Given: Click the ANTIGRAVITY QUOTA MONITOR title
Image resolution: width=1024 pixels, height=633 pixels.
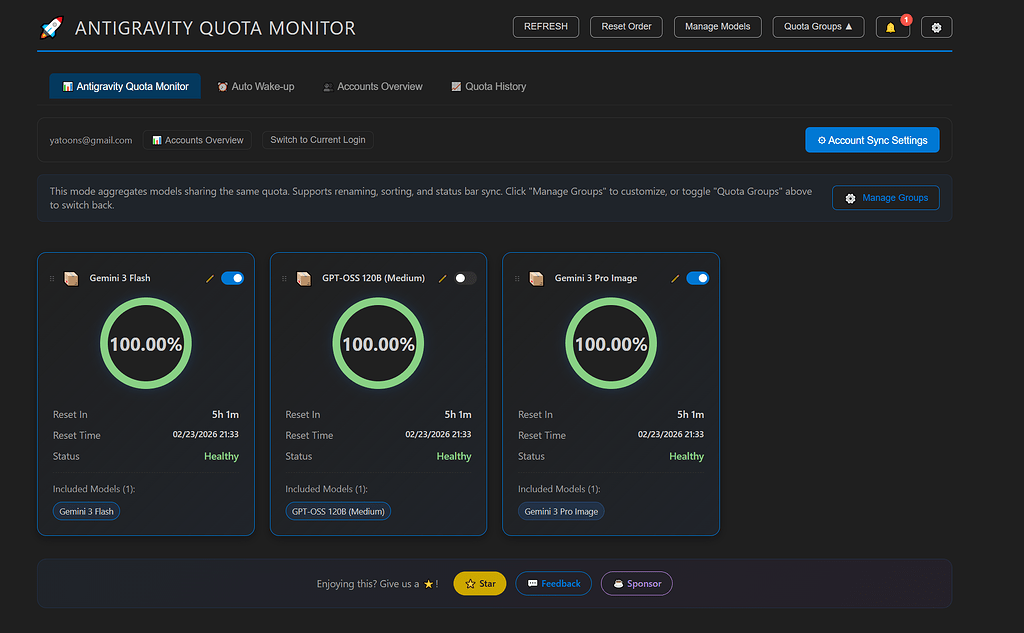Looking at the screenshot, I should pyautogui.click(x=215, y=28).
